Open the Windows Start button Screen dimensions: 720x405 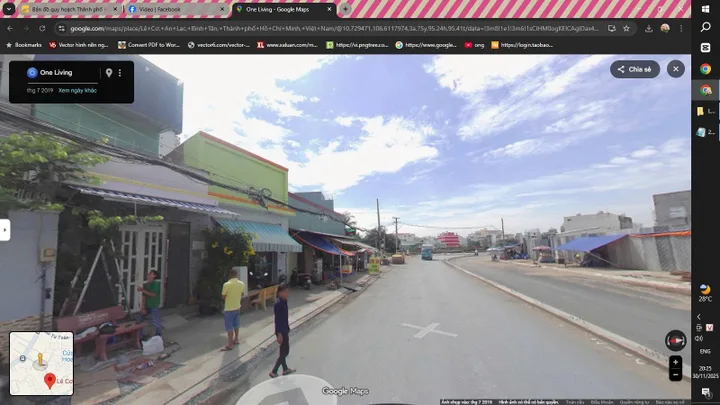[x=705, y=9]
